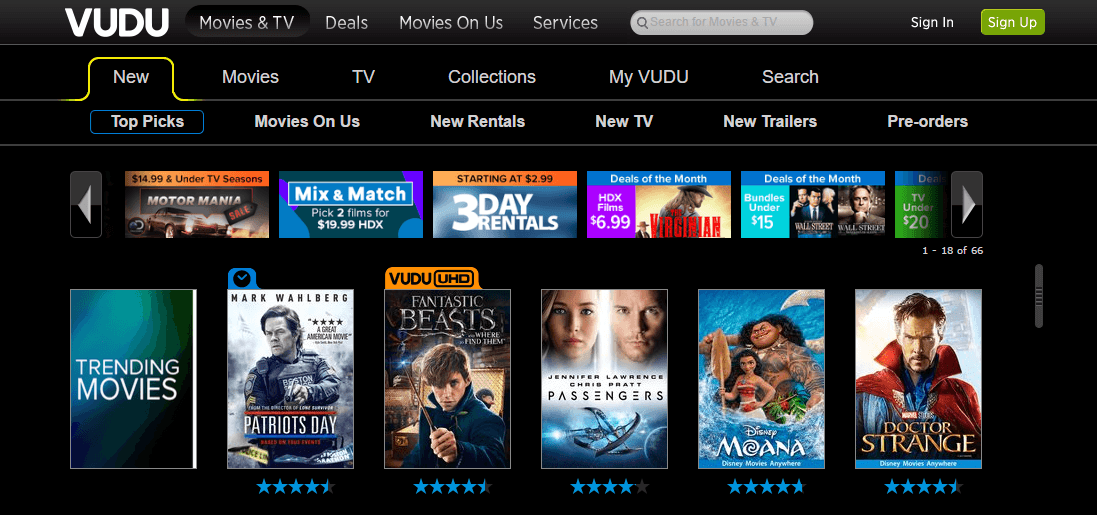Click the VUDU UHD badge above Fantastic Beasts

click(x=431, y=278)
